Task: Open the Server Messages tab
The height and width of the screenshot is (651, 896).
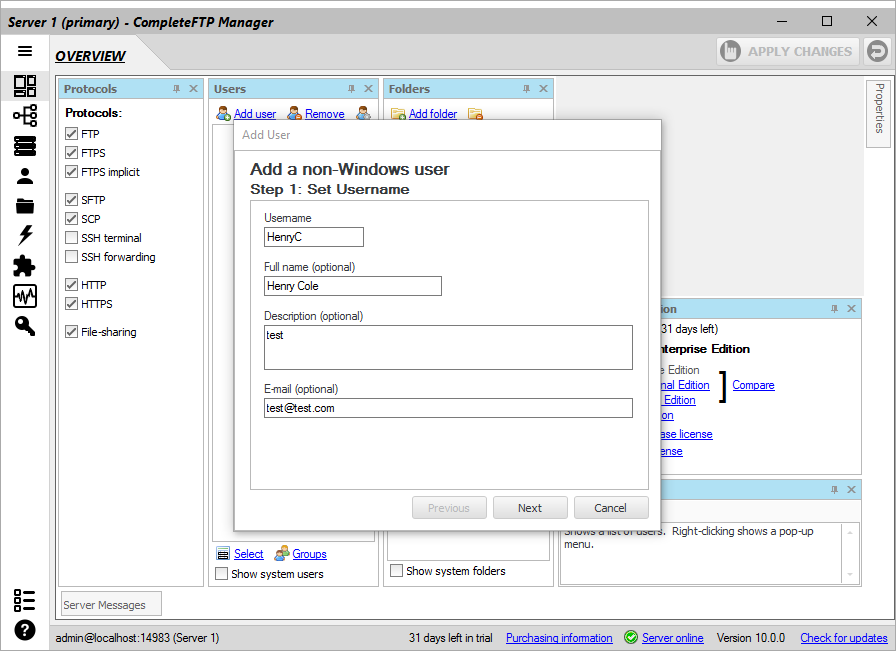Action: (111, 604)
